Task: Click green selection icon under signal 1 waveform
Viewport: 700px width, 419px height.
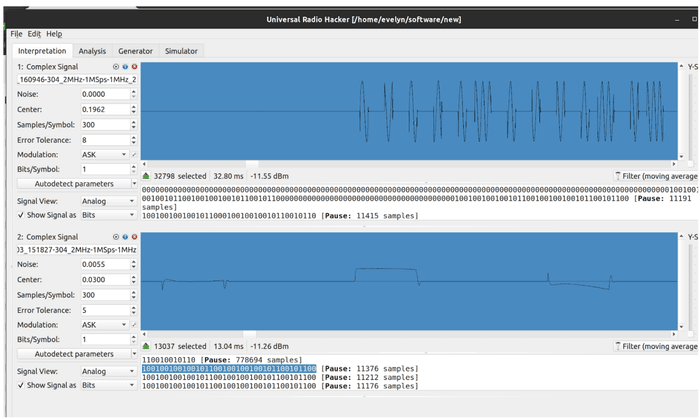Action: click(147, 175)
